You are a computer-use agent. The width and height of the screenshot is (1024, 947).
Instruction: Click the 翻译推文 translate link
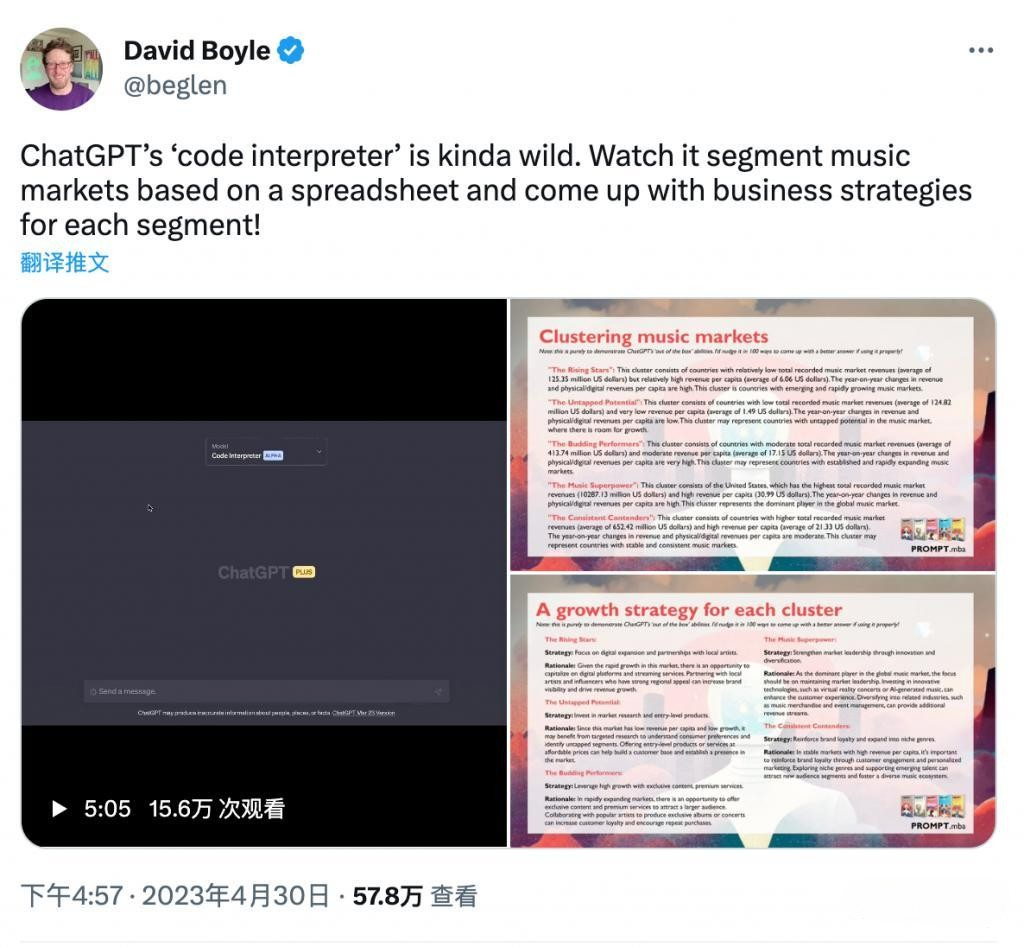point(65,263)
